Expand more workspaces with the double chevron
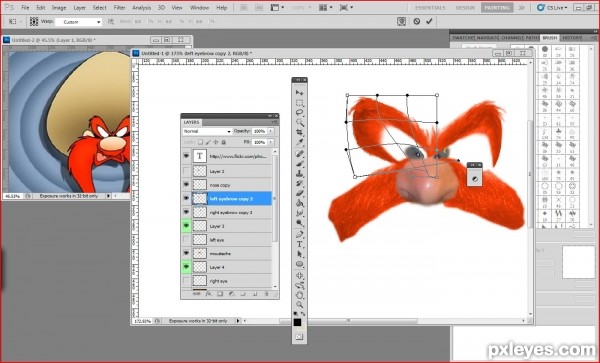The width and height of the screenshot is (600, 363). [521, 7]
